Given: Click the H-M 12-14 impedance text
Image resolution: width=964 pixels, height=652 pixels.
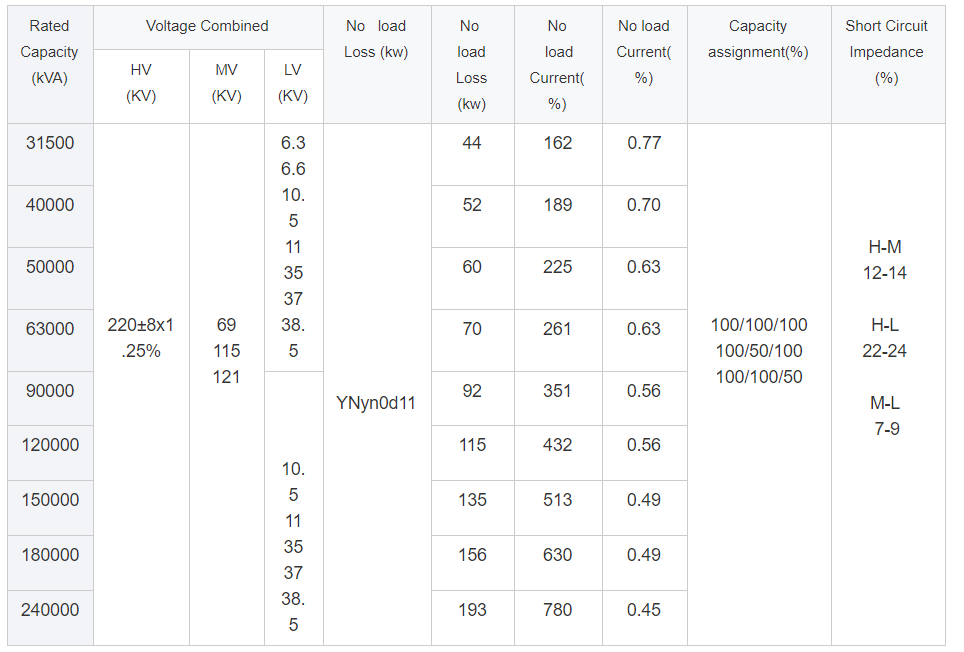Looking at the screenshot, I should [x=885, y=260].
